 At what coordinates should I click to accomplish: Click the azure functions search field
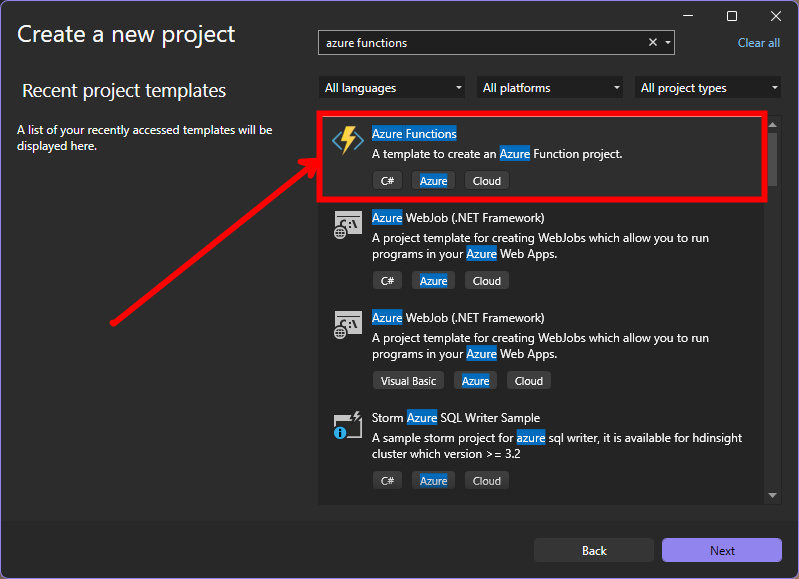pos(480,43)
